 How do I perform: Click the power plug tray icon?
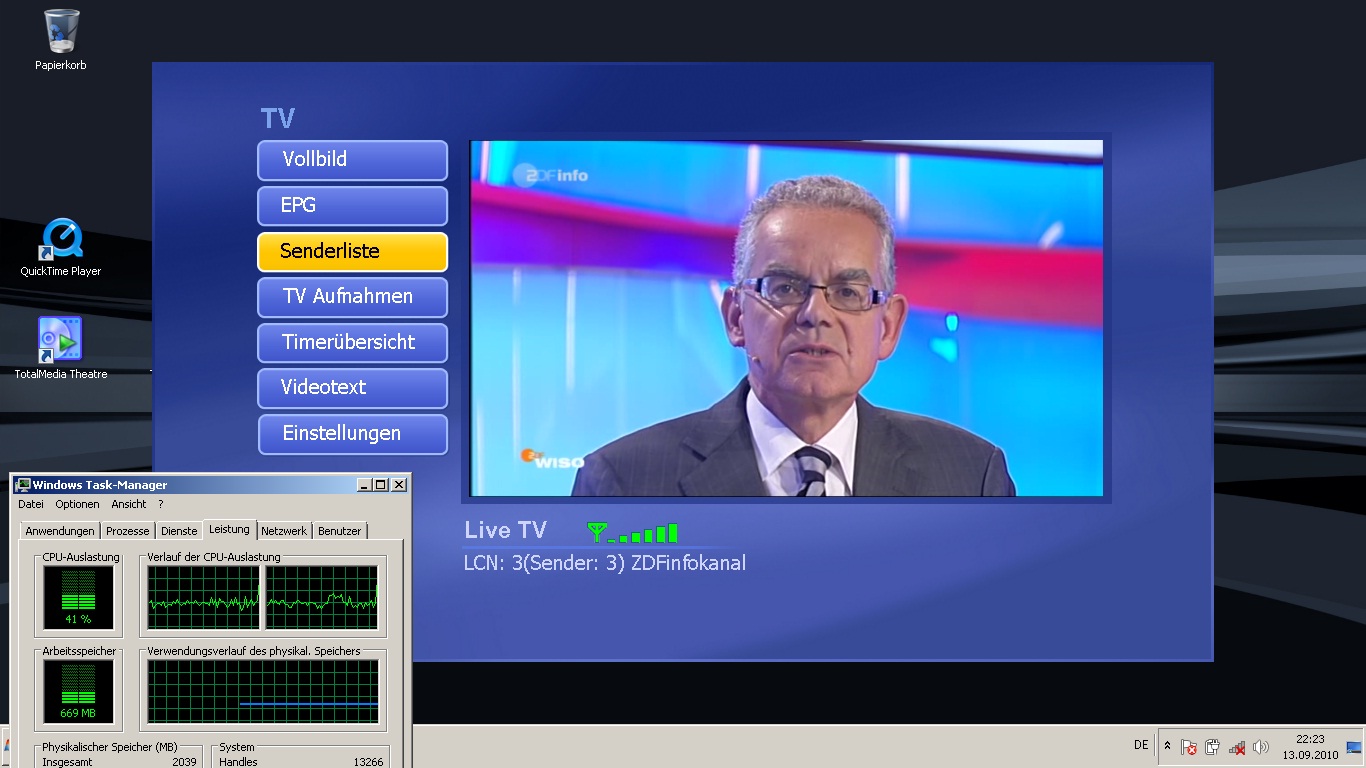(x=1213, y=746)
